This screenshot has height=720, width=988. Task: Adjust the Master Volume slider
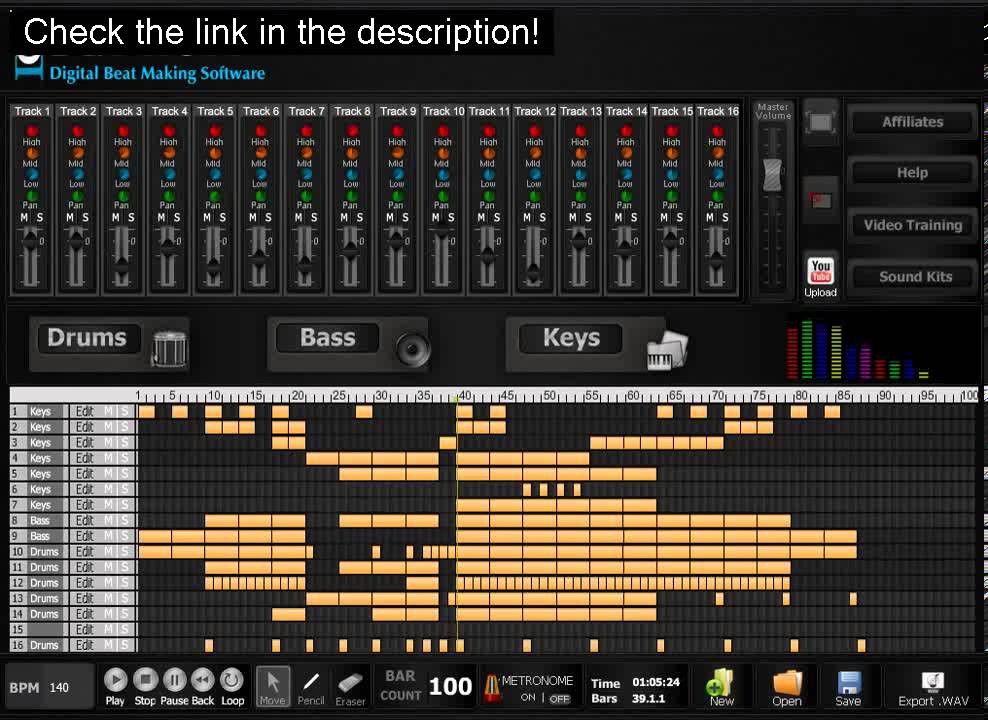(x=772, y=175)
